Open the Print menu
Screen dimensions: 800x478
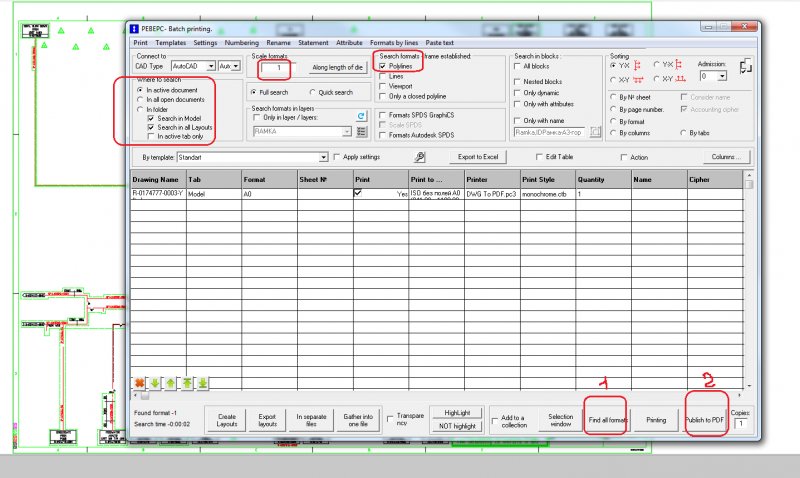coord(140,43)
